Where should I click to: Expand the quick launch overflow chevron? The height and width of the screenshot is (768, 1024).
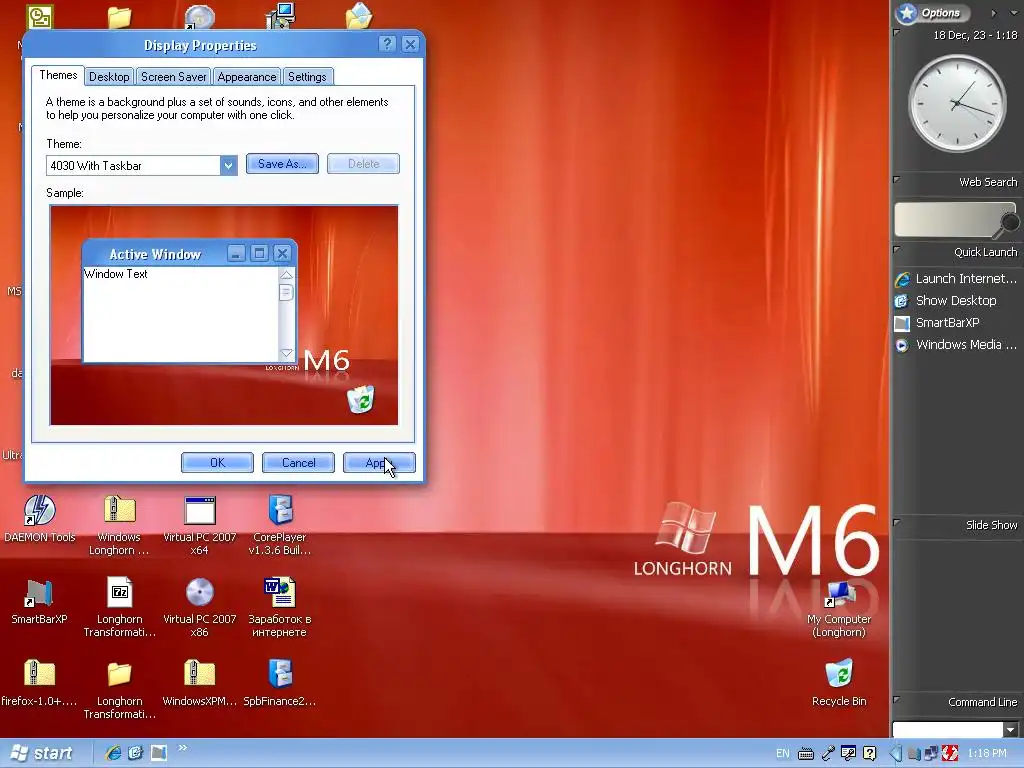coord(182,748)
